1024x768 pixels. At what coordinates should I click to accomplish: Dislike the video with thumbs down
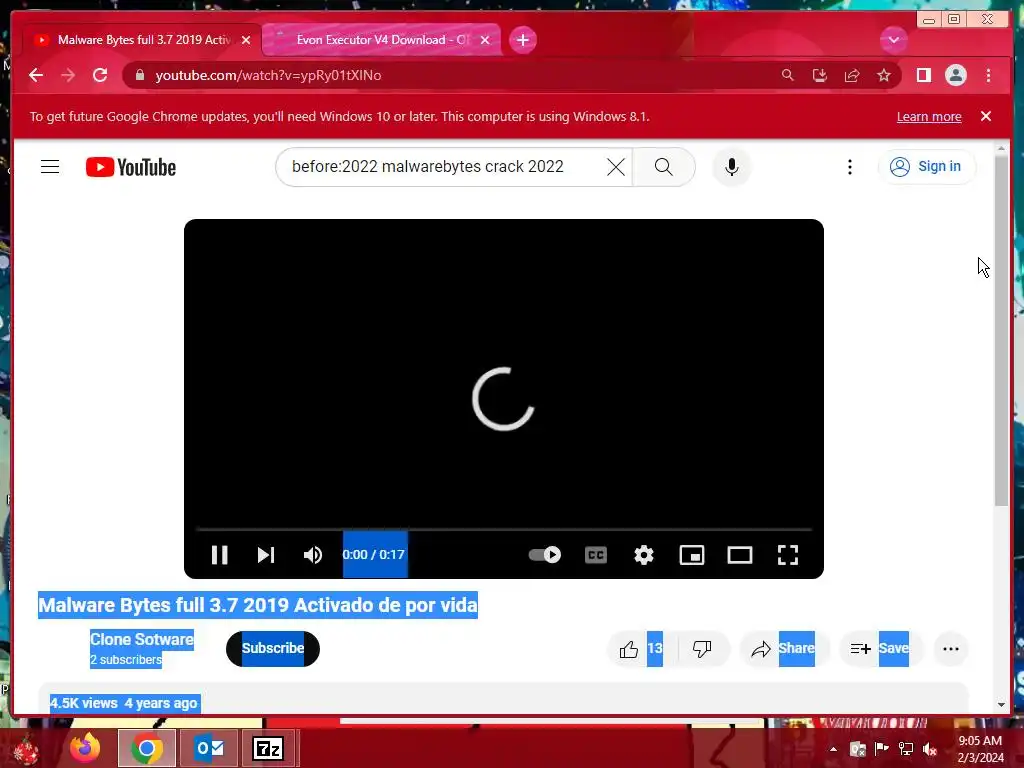[703, 648]
